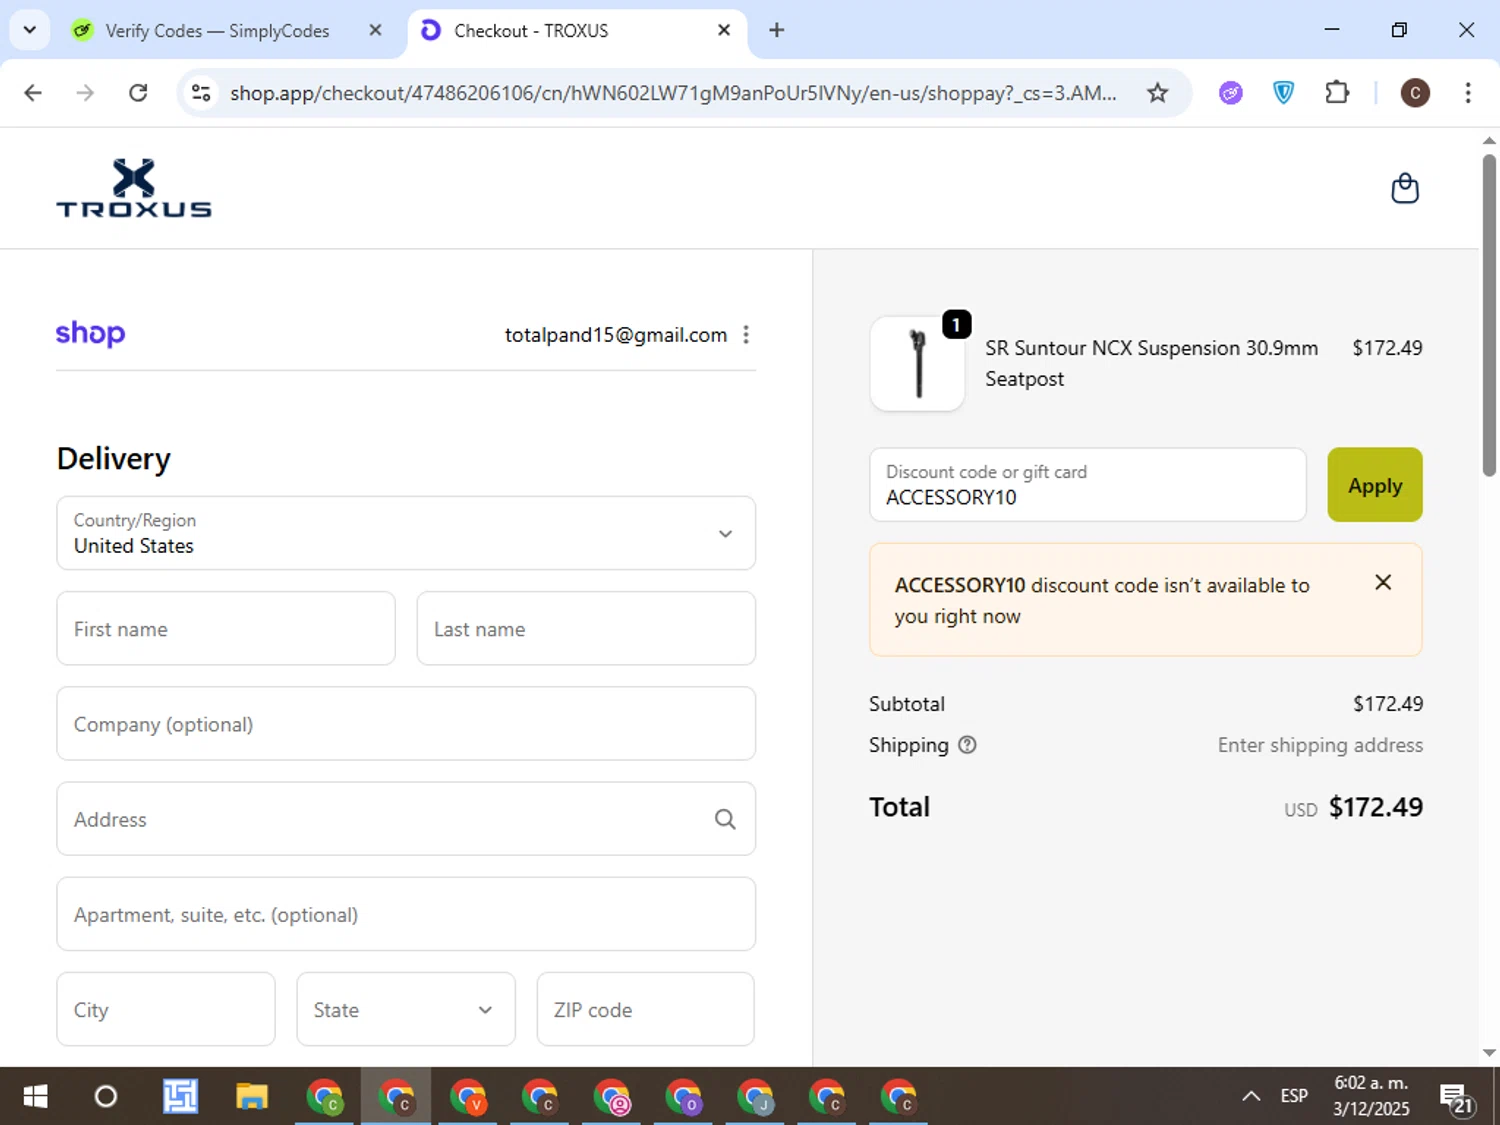Close the Verify Codes SimplyCodes tab
Viewport: 1500px width, 1125px height.
click(x=375, y=30)
